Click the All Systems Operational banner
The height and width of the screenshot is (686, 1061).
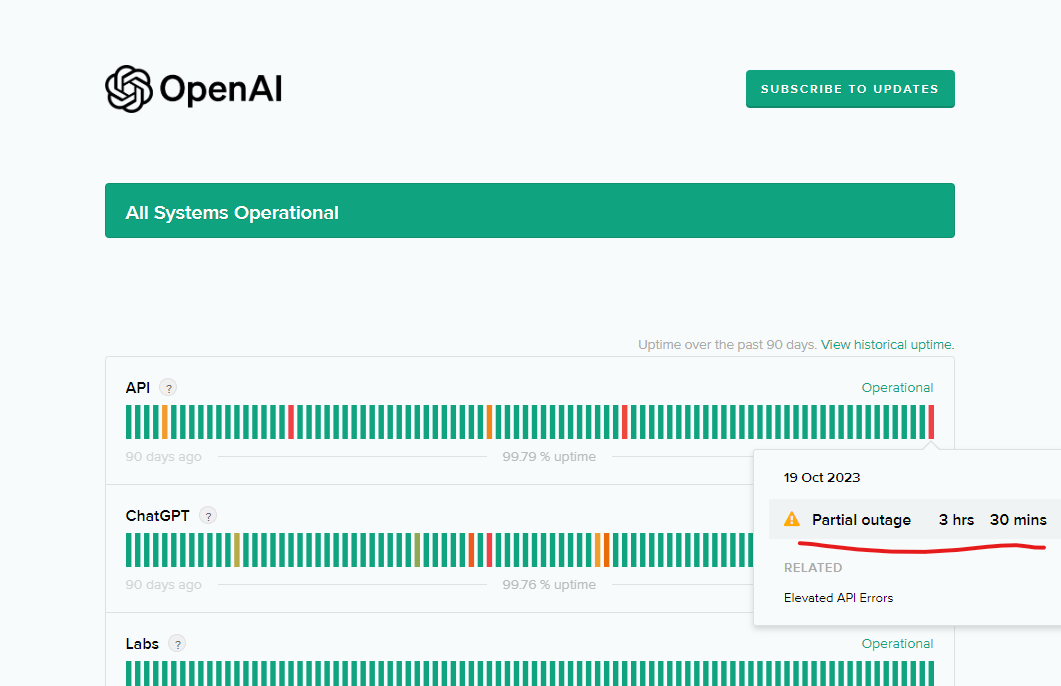pyautogui.click(x=530, y=210)
